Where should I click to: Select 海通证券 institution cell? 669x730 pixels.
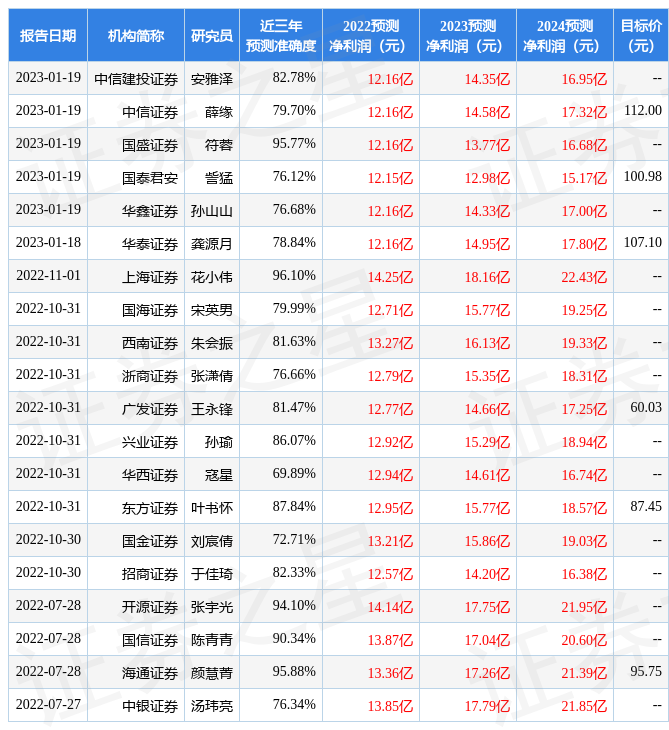click(136, 673)
